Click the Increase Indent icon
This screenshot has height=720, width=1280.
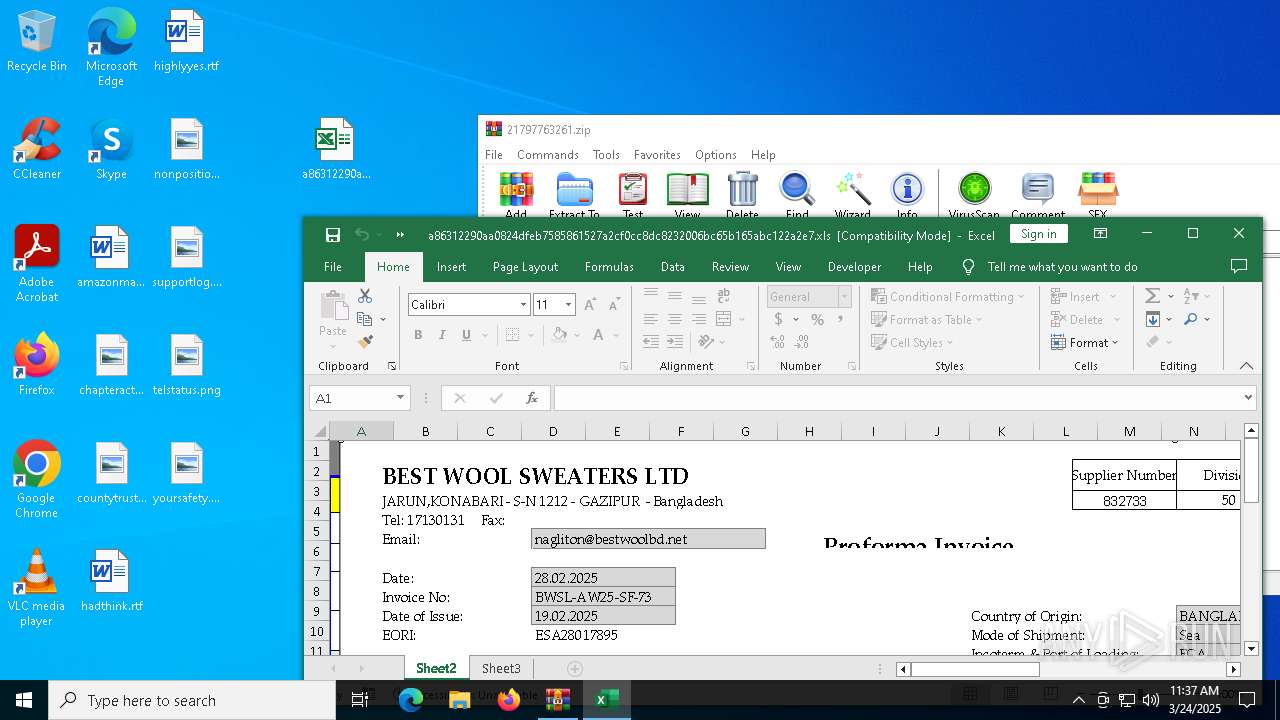(x=675, y=342)
